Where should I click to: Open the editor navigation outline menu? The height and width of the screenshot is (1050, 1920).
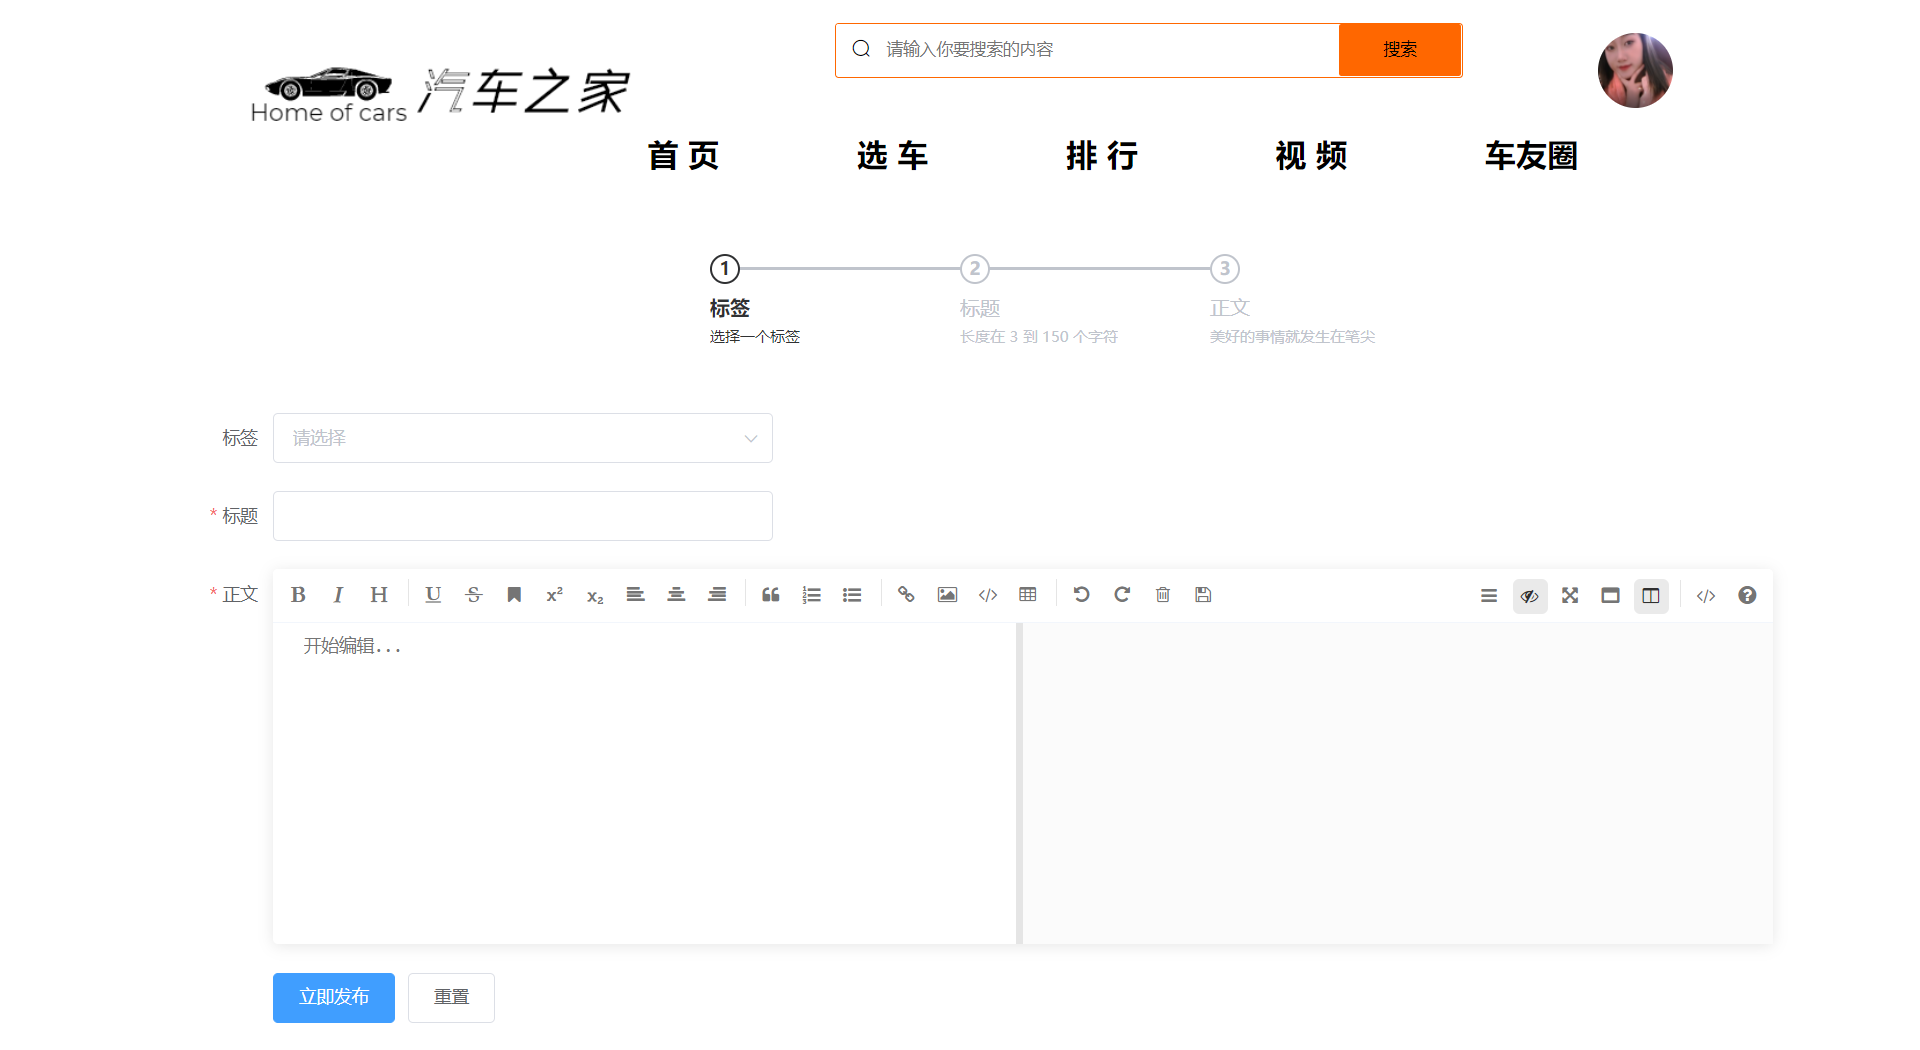click(1489, 595)
